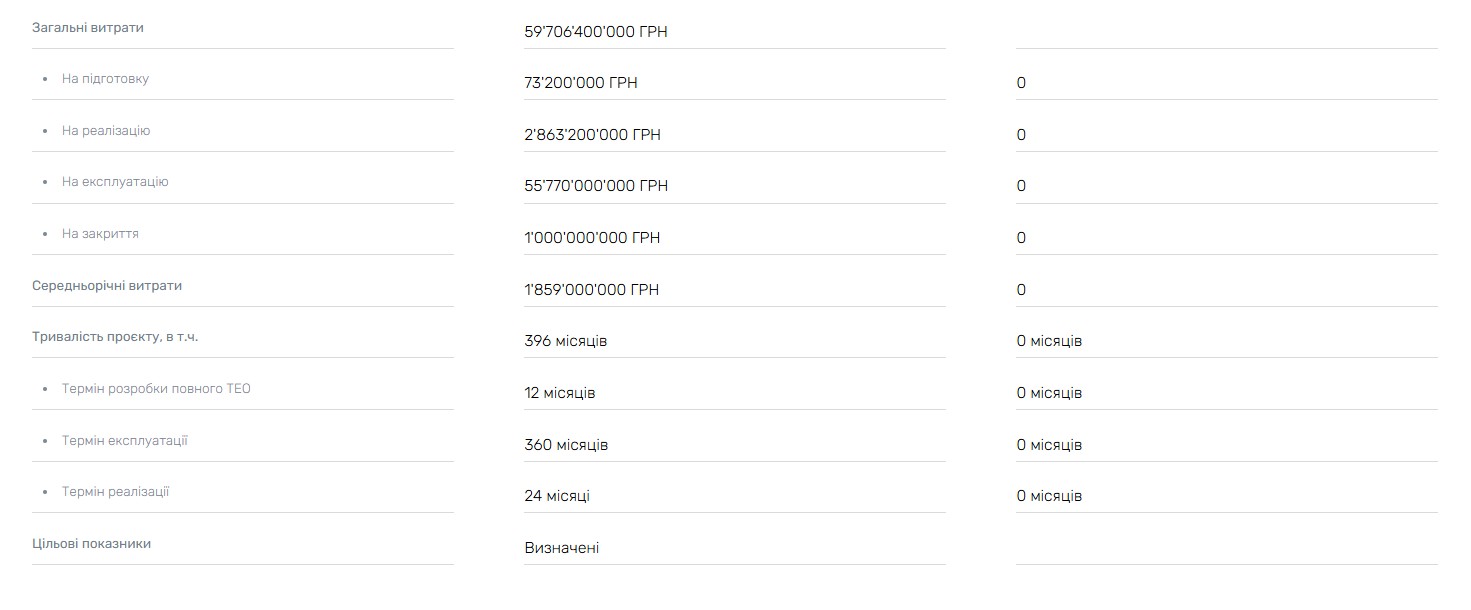
Task: Click the 2'863'200'000 ГРН implementation cost
Action: click(592, 135)
